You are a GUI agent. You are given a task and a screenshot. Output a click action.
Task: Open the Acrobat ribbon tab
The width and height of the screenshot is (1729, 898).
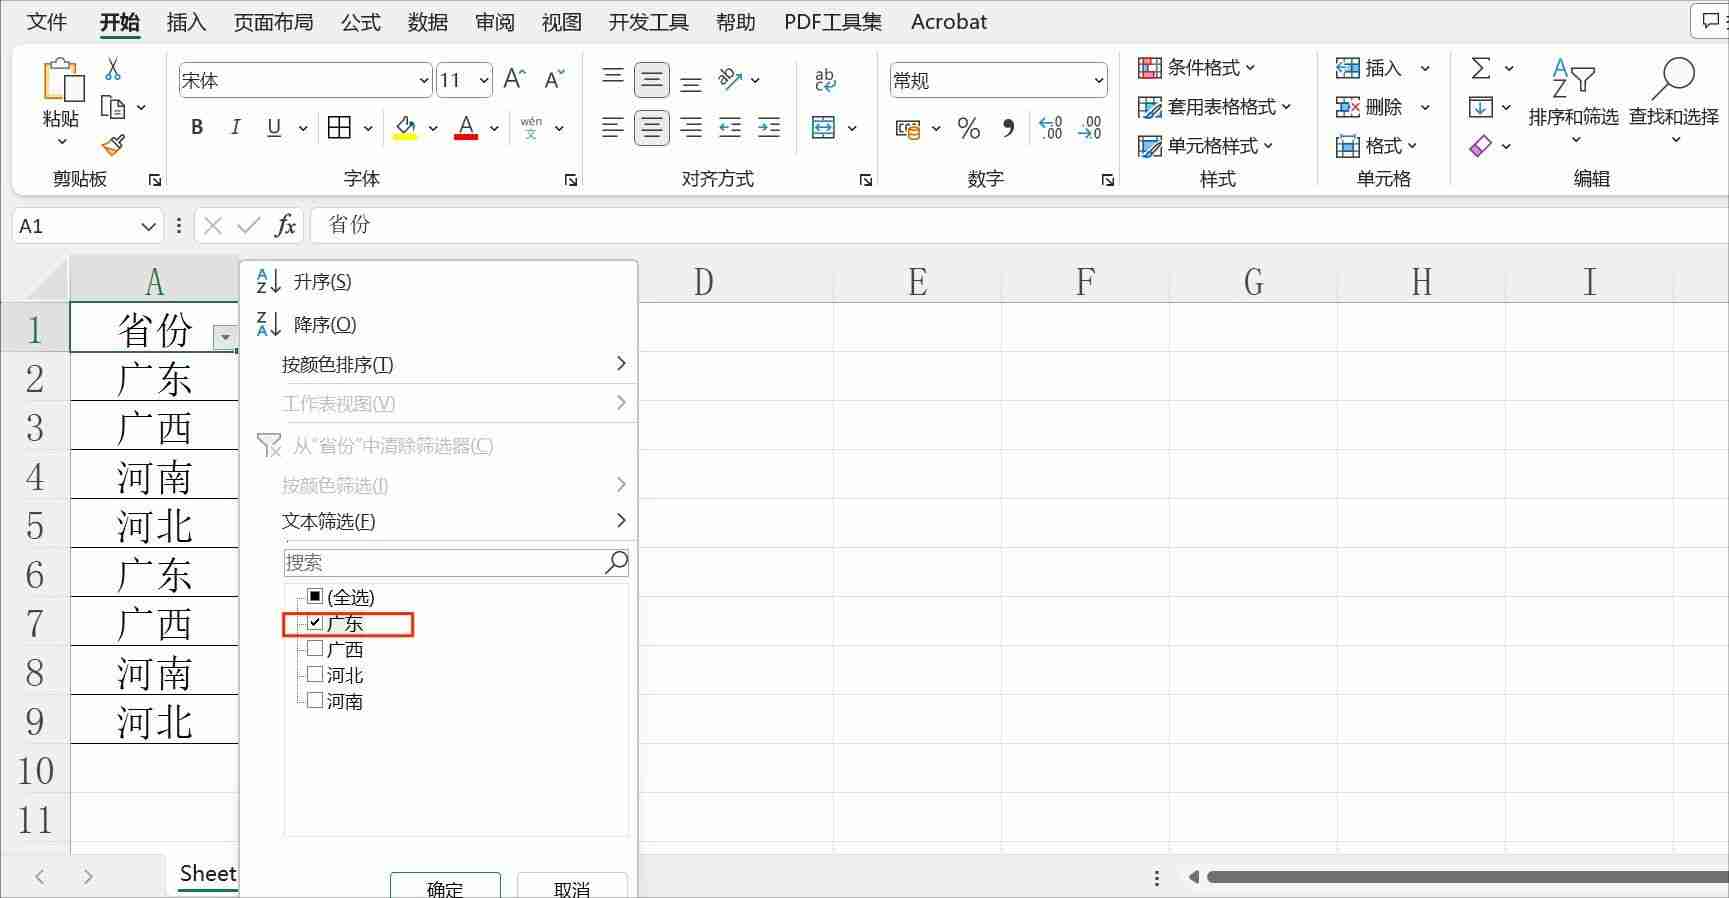click(x=949, y=22)
